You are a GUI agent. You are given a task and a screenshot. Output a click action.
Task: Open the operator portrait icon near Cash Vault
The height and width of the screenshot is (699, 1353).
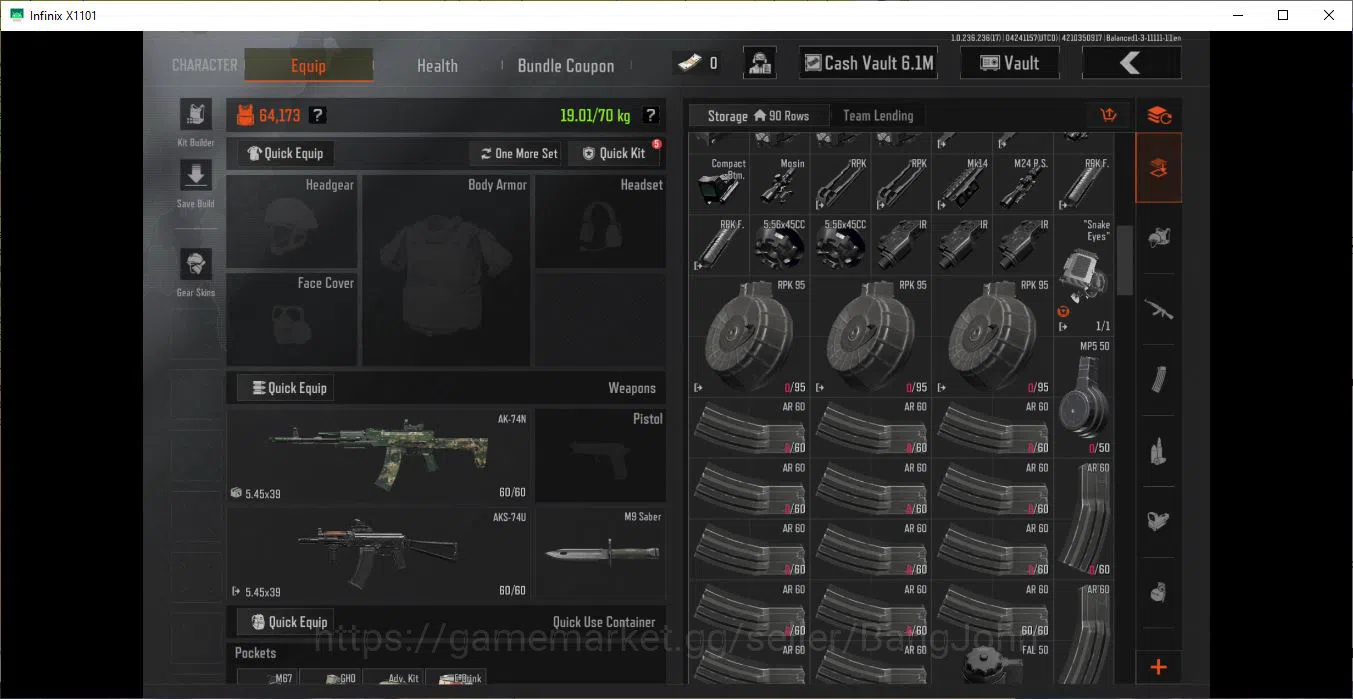(760, 63)
